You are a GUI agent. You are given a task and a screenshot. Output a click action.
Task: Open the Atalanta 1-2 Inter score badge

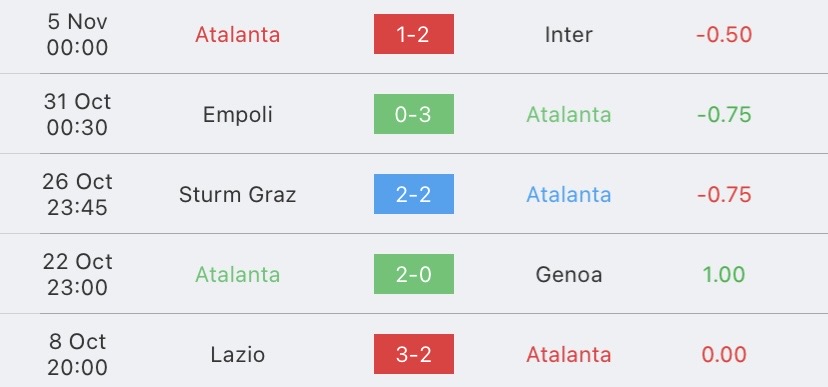pos(413,34)
